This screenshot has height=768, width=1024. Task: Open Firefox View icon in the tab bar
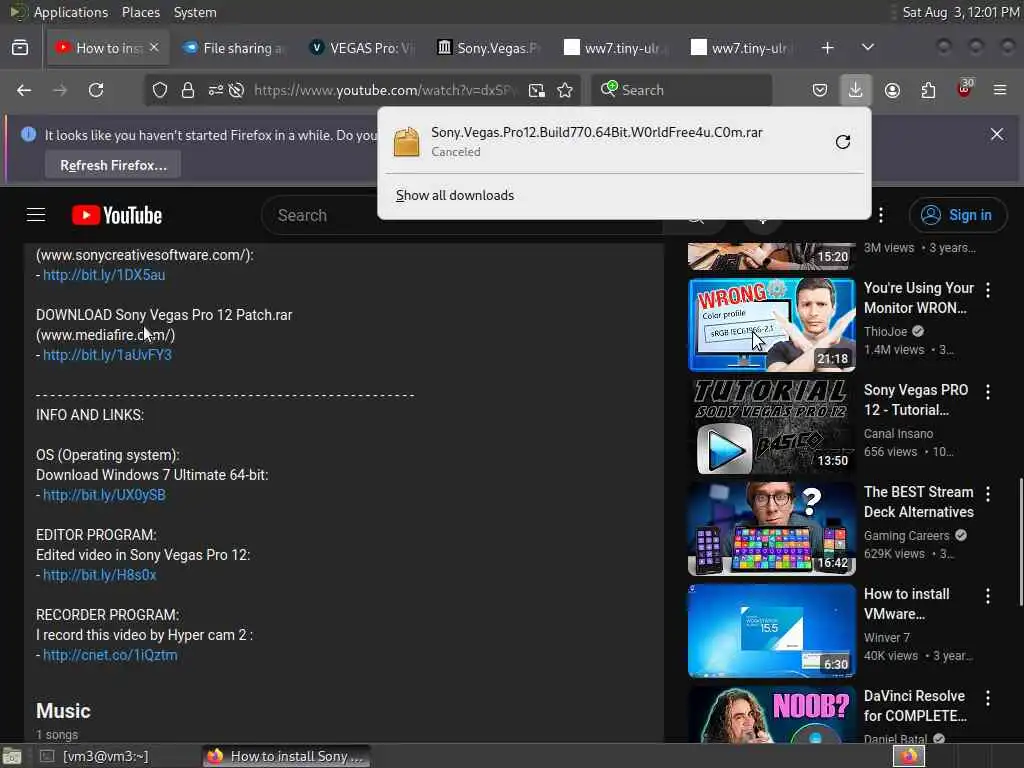pos(20,48)
